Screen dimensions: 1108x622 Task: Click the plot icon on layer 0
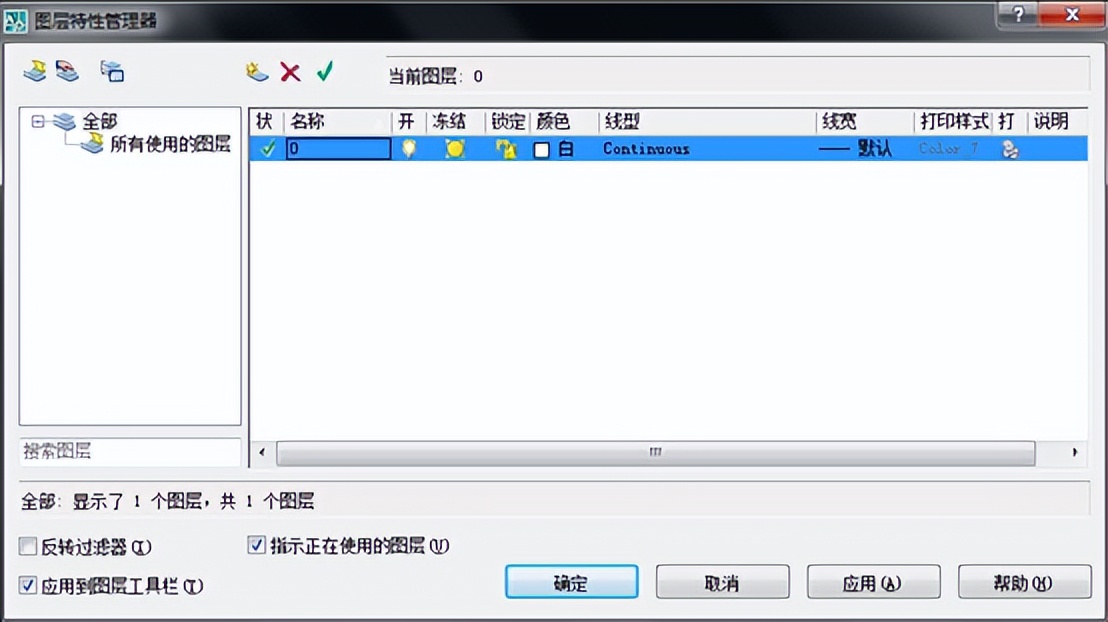tap(1009, 148)
